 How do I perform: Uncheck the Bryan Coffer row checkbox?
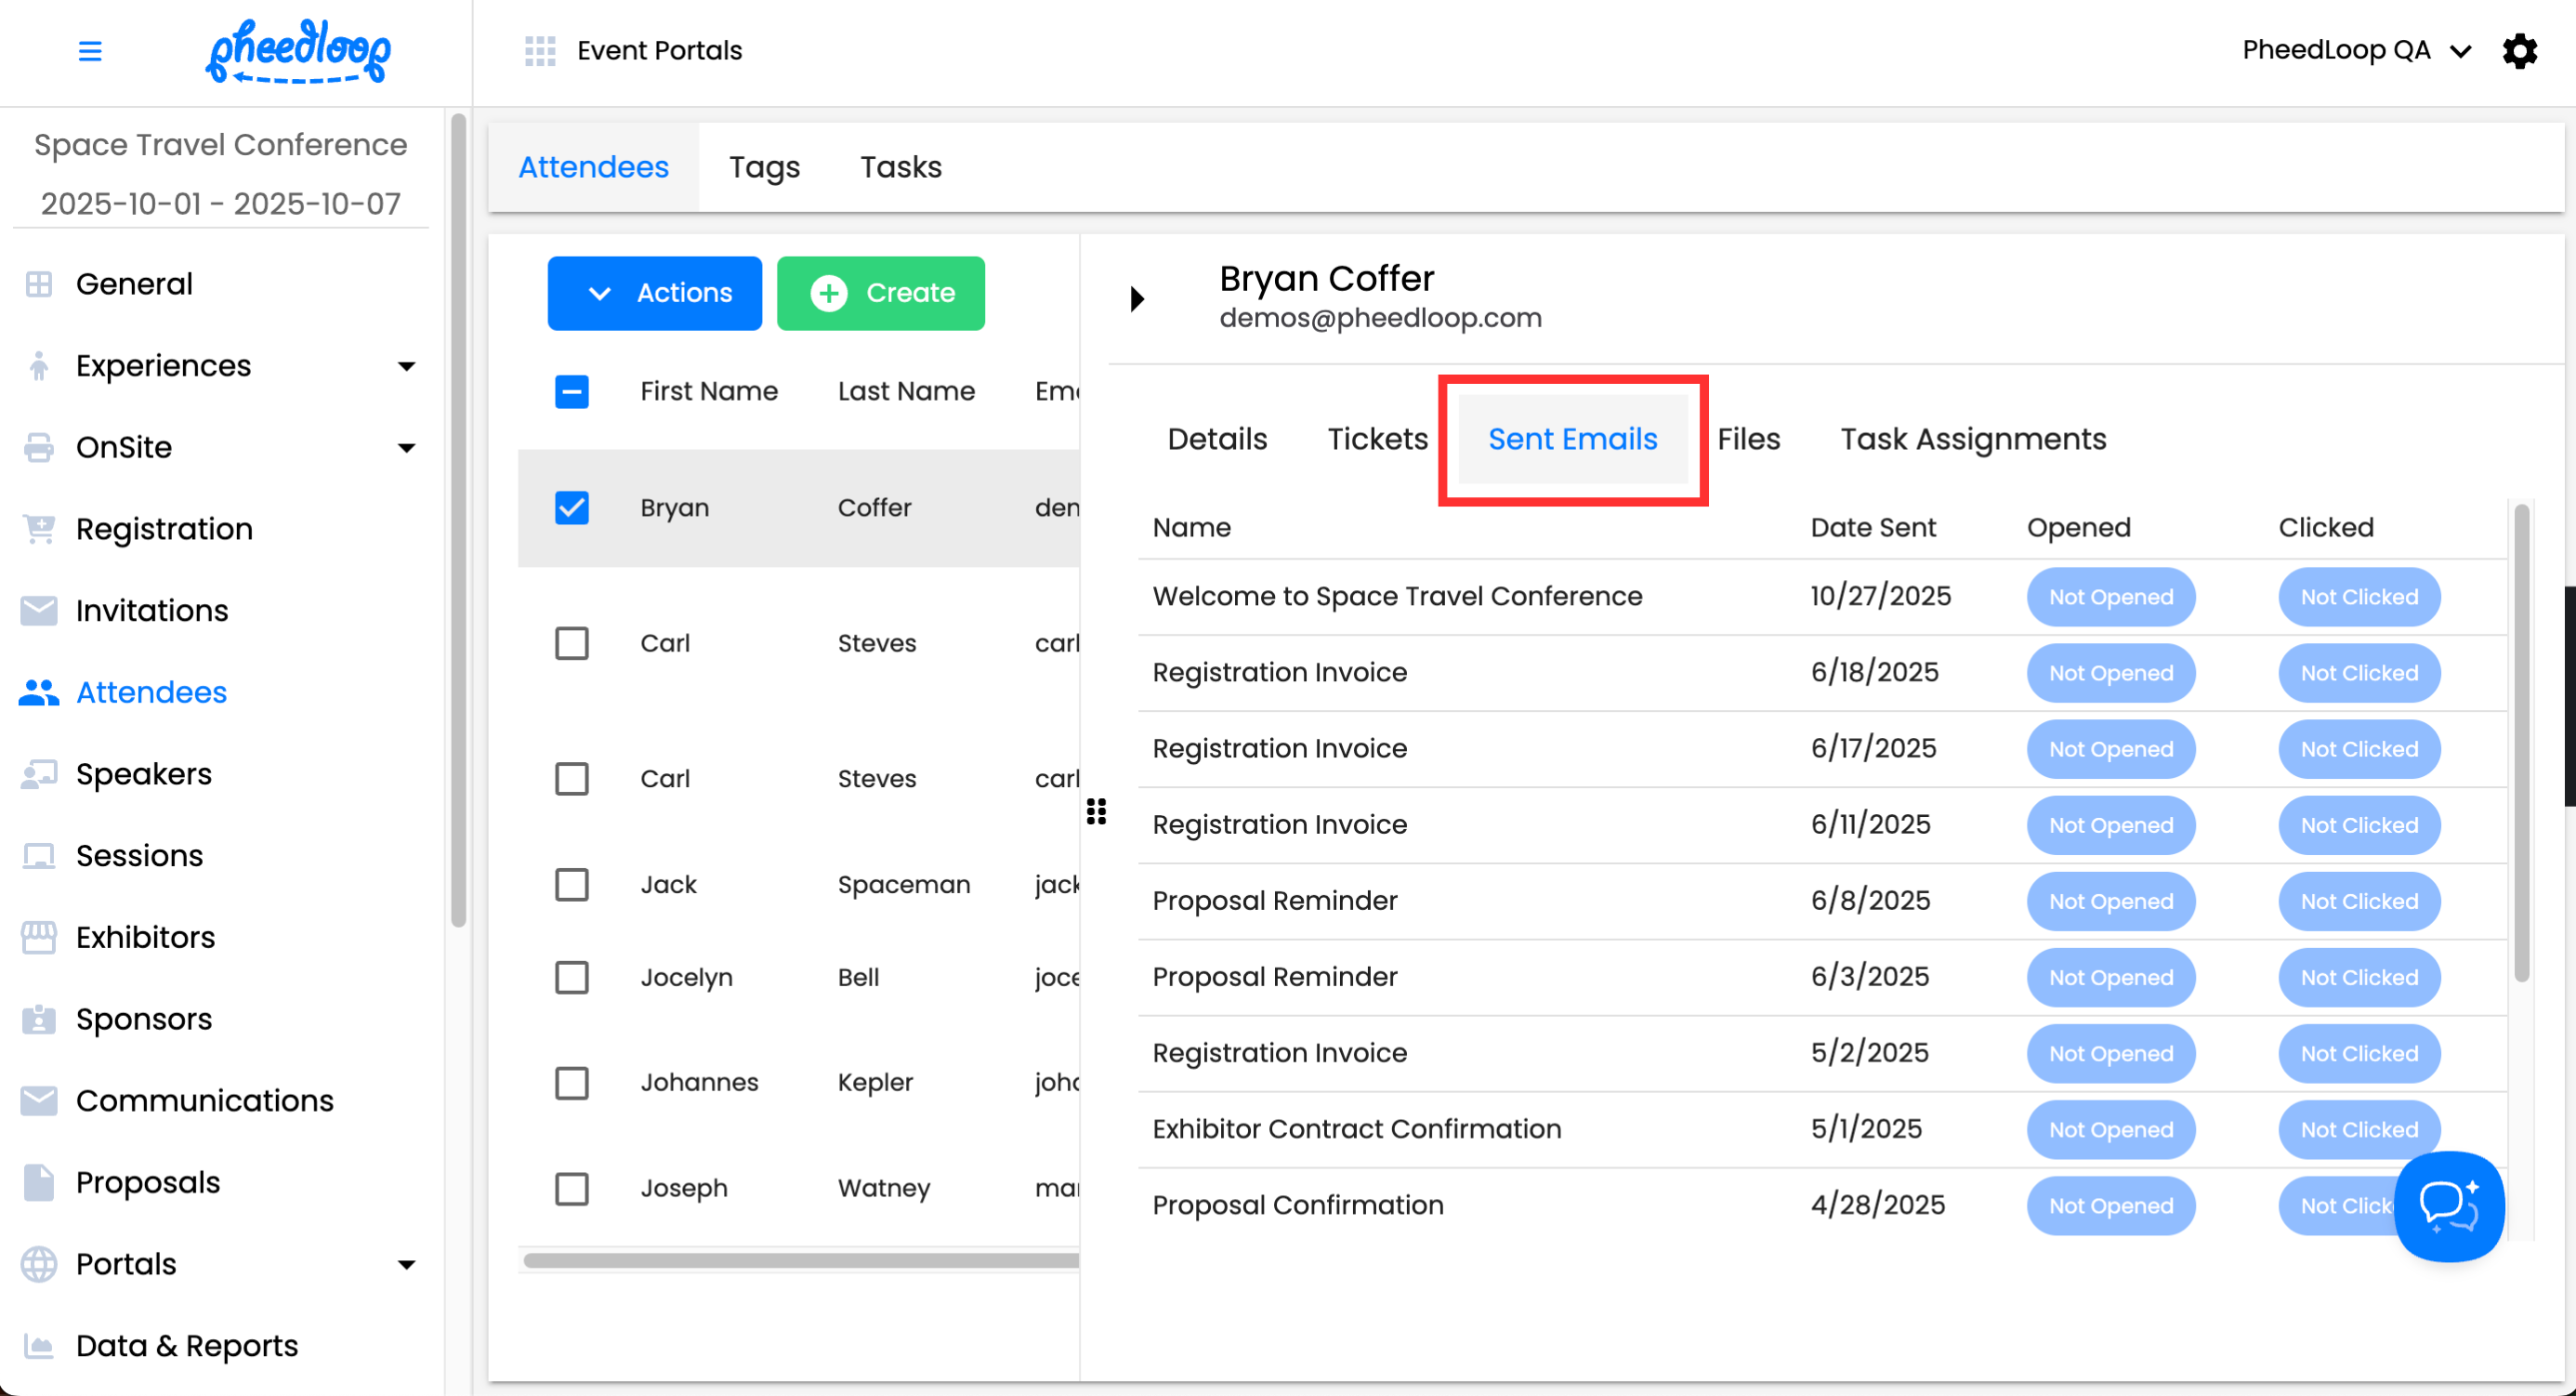click(572, 508)
